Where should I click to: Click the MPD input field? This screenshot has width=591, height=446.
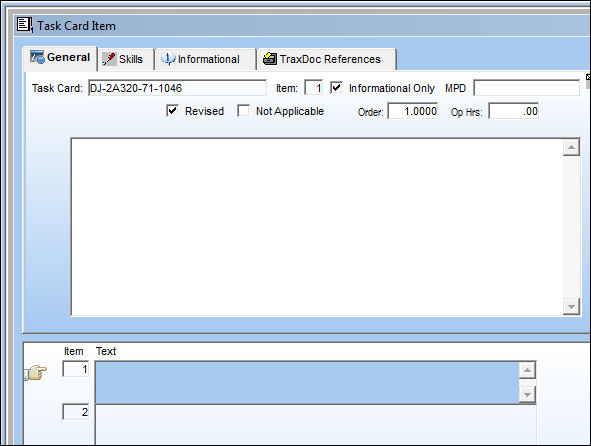527,88
